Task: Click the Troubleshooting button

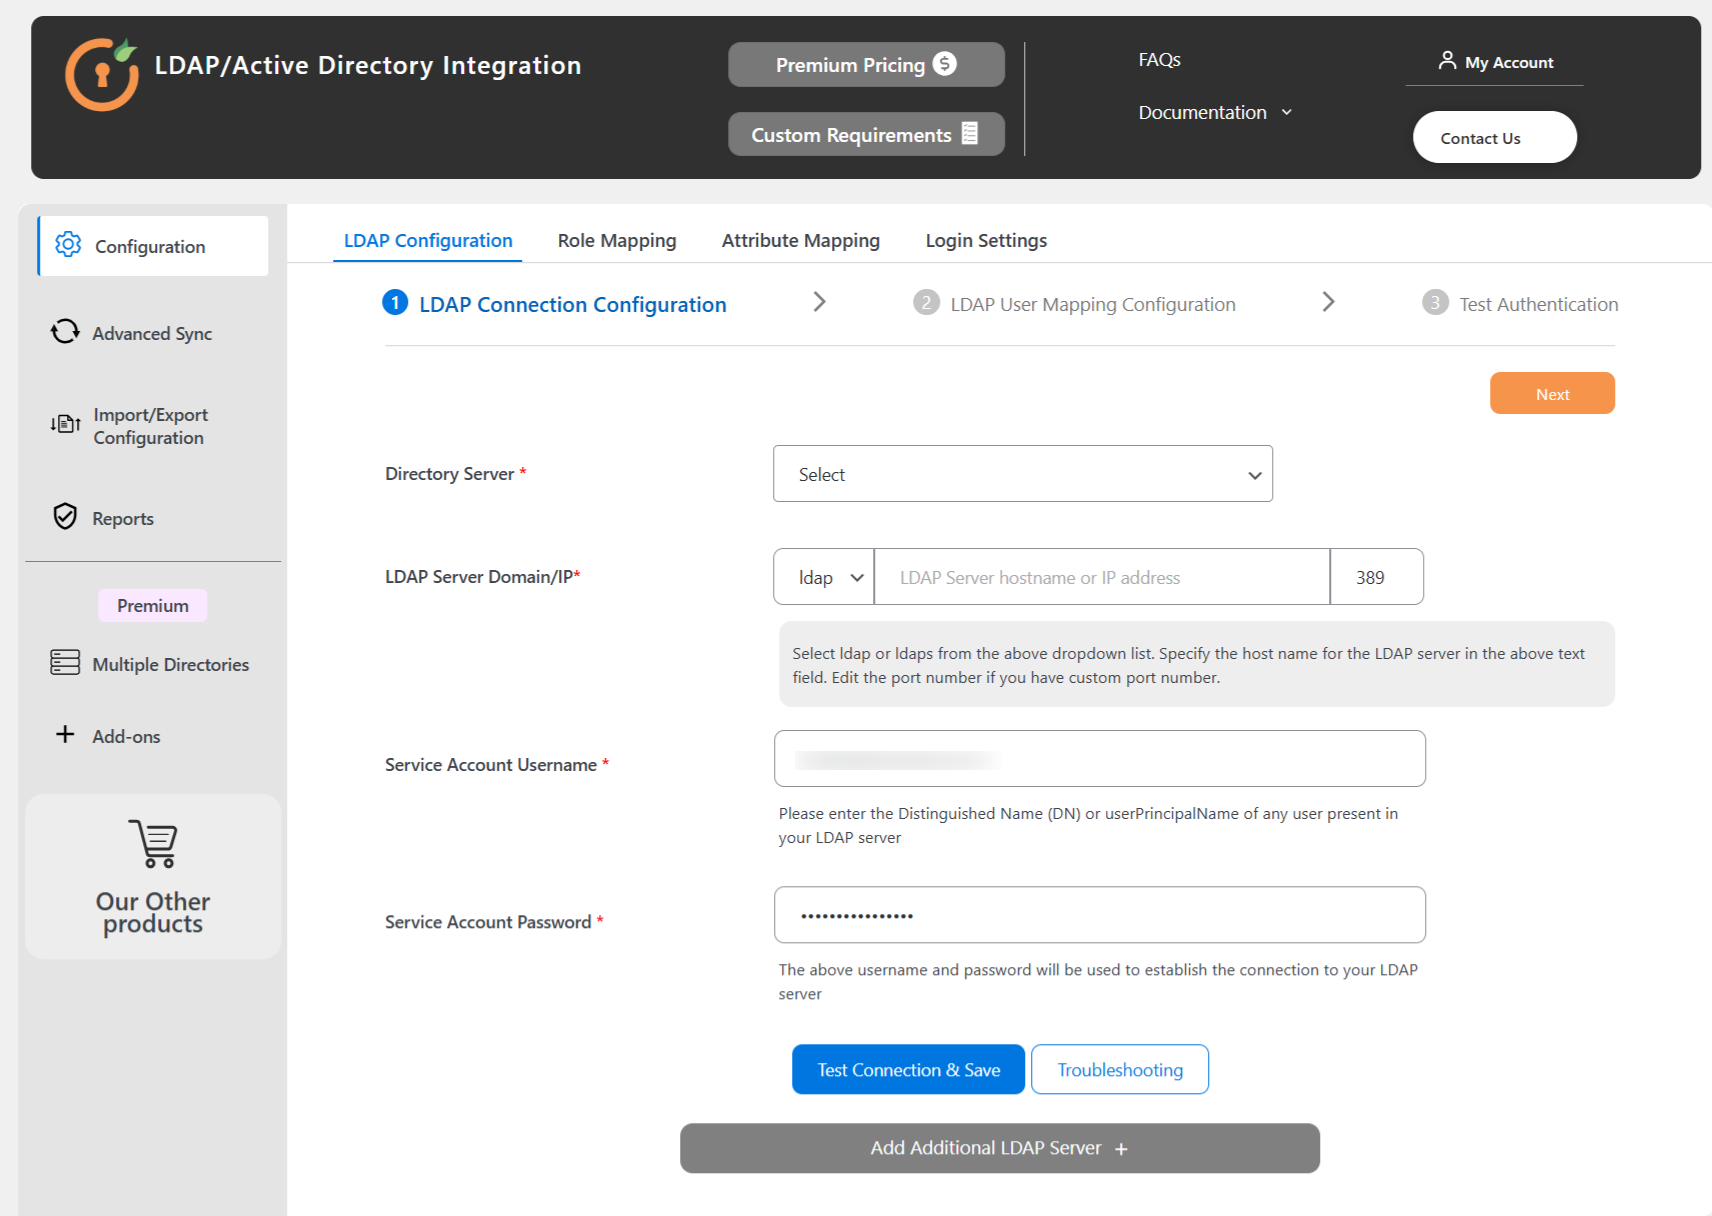Action: (1119, 1070)
